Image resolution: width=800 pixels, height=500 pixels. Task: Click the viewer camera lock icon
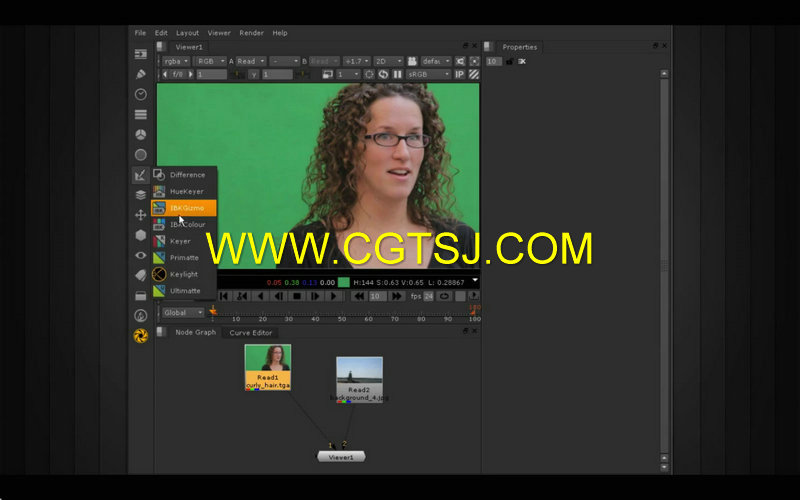[x=412, y=61]
